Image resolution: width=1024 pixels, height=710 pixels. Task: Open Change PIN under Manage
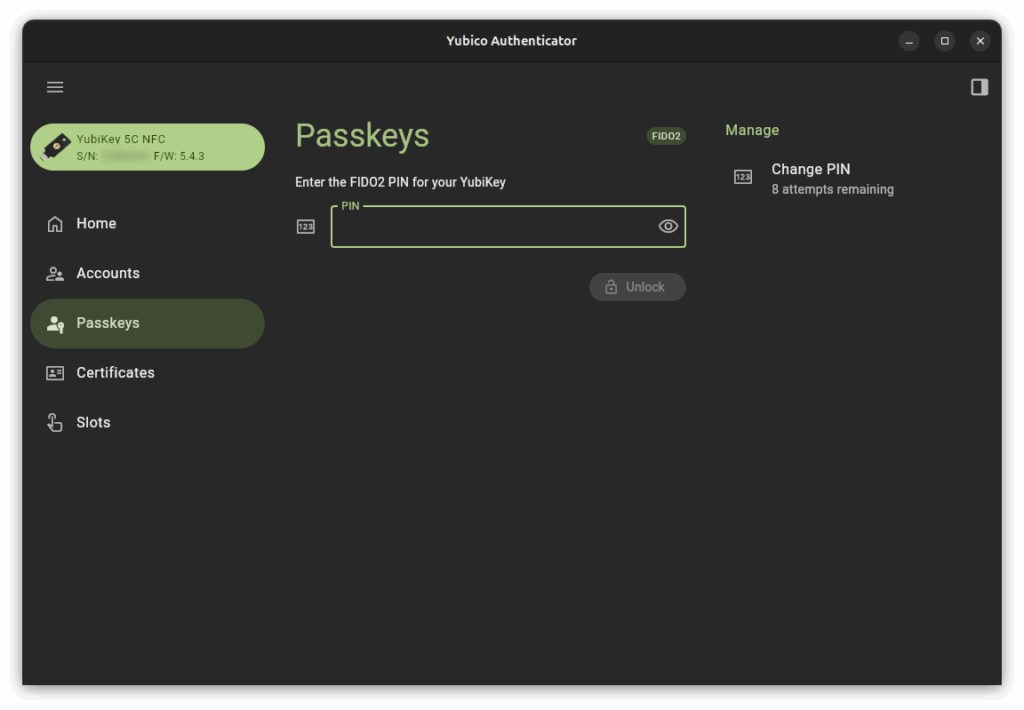tap(810, 170)
